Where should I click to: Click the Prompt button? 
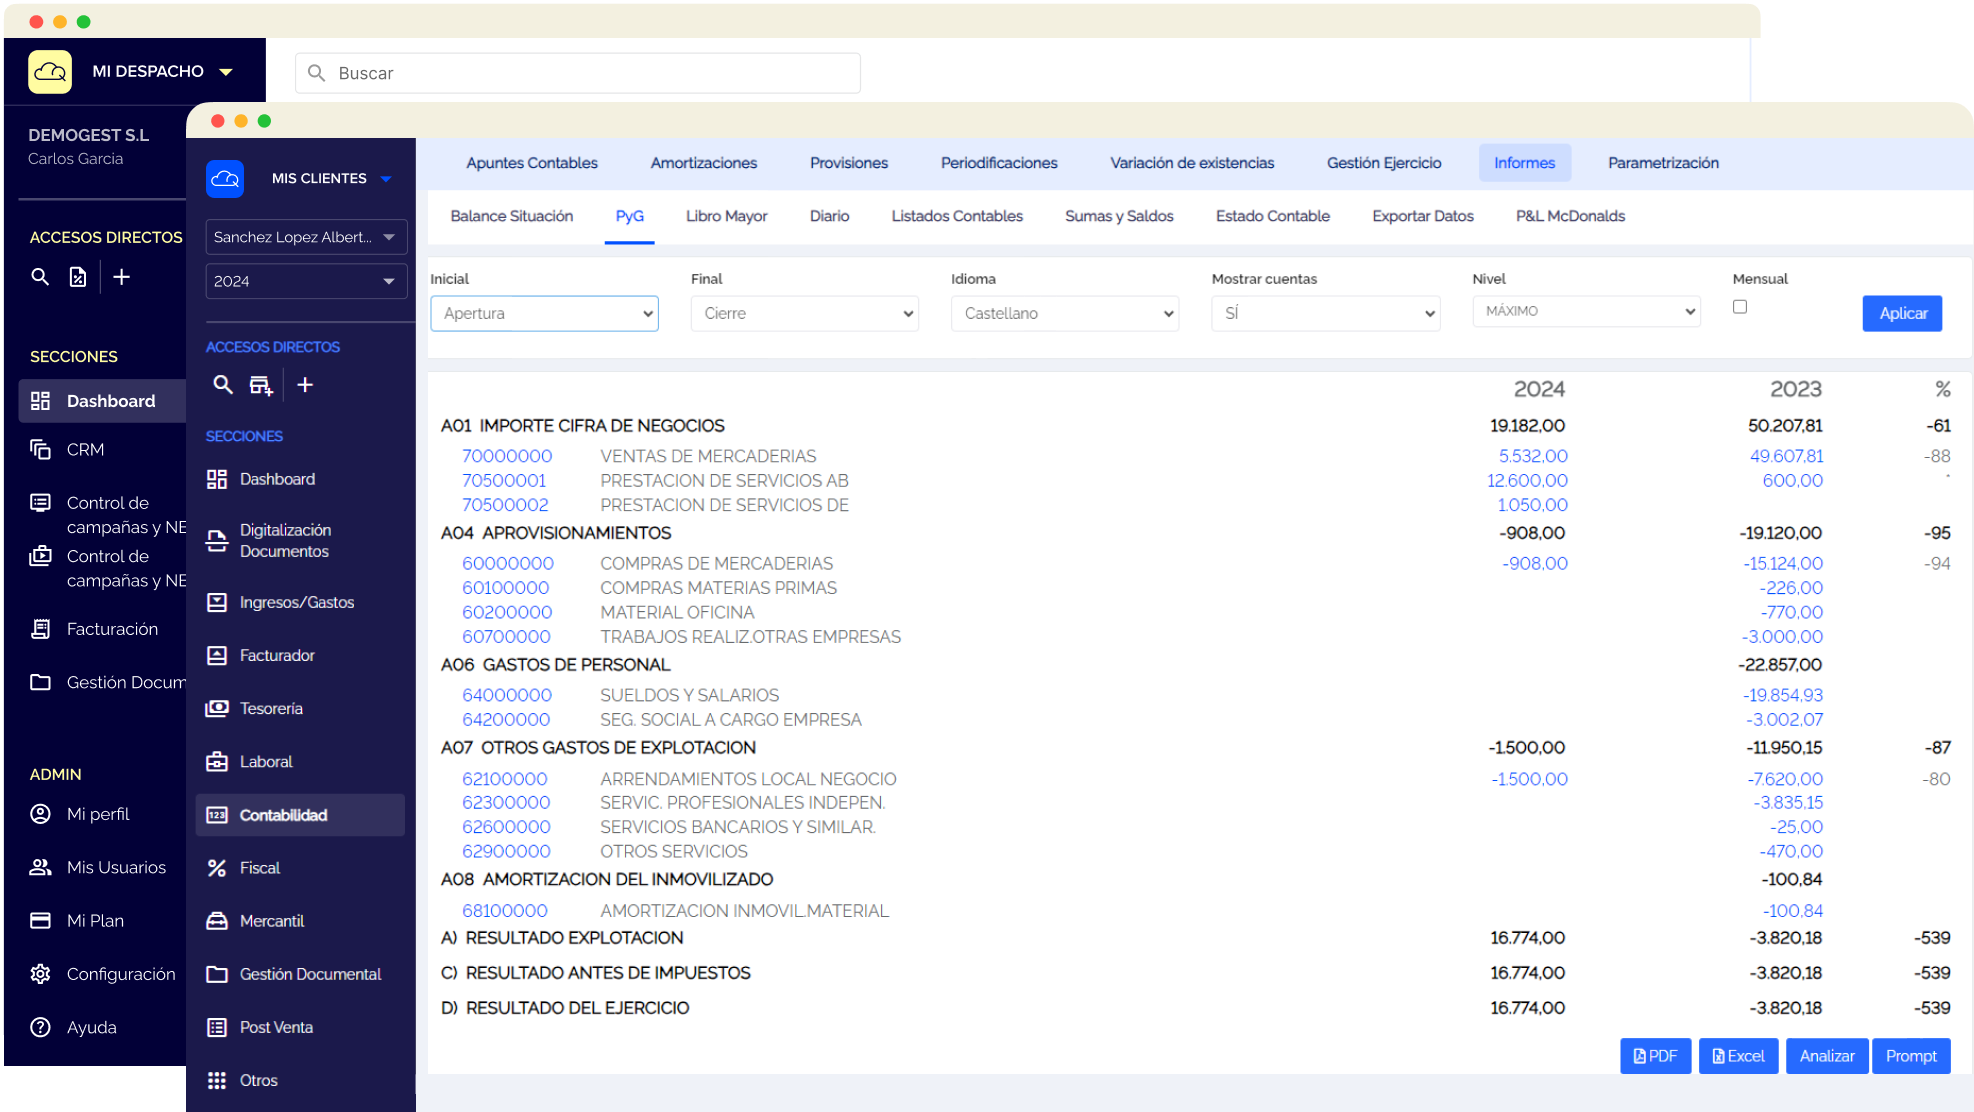point(1911,1056)
